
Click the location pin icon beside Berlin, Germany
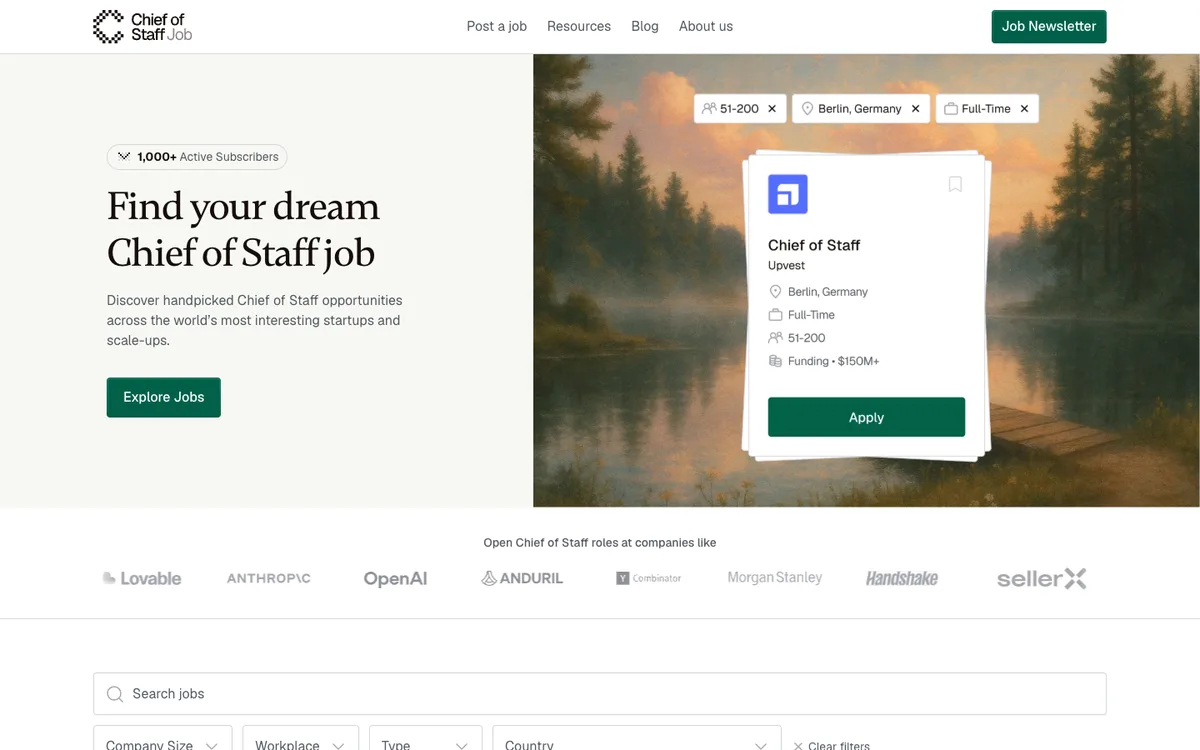(775, 292)
